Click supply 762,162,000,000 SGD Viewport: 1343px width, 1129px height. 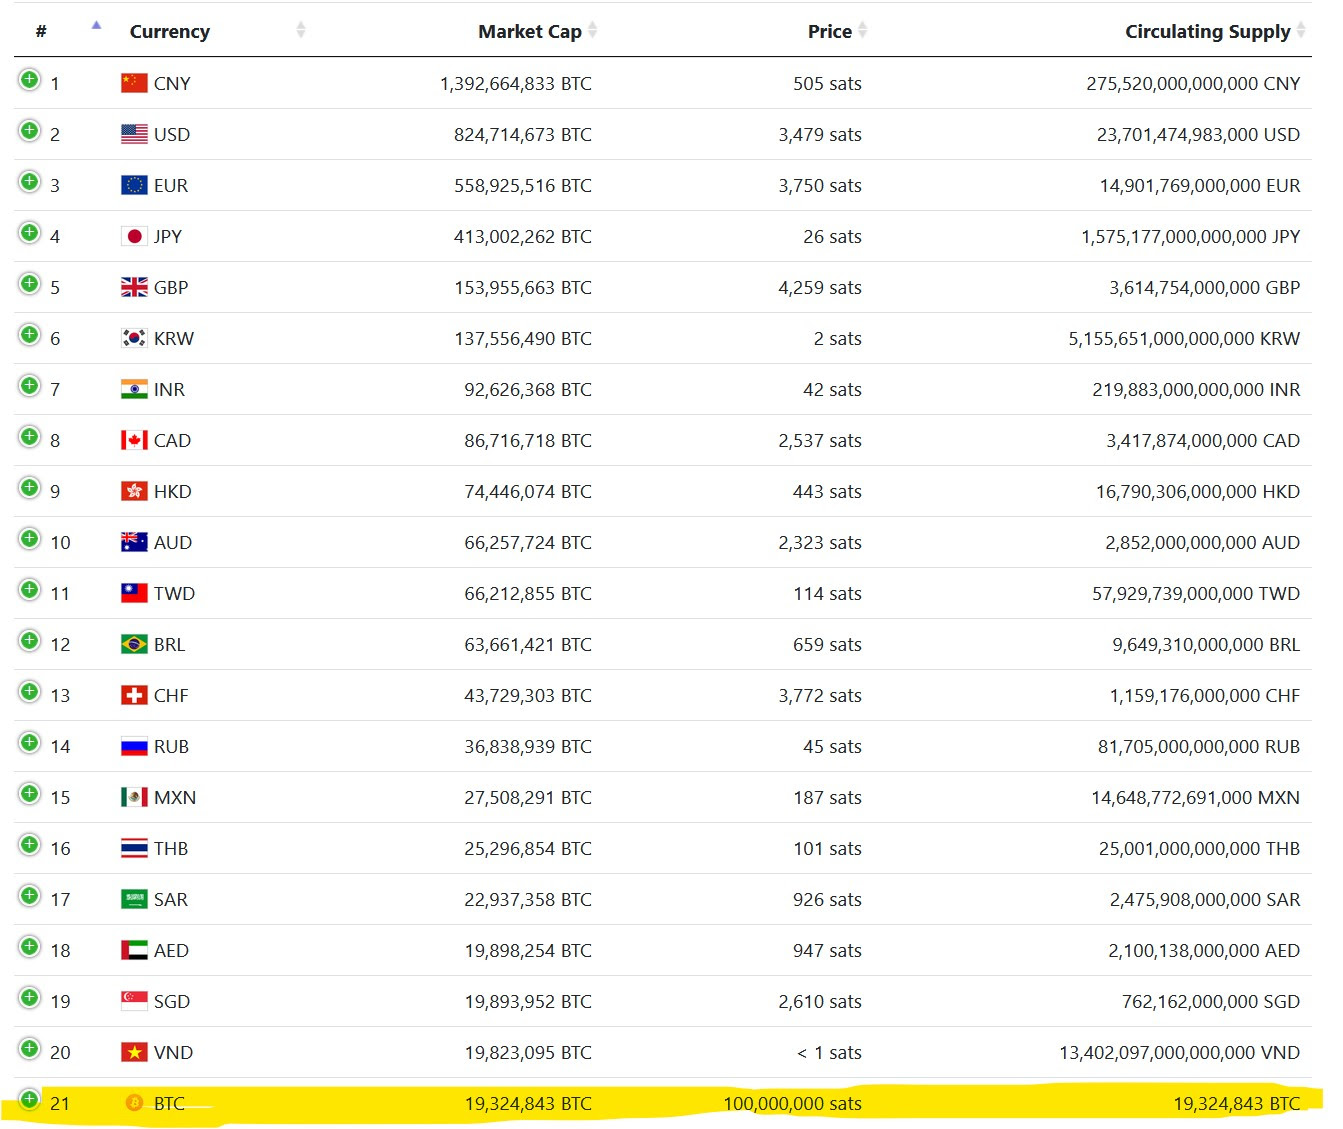pos(1211,1001)
